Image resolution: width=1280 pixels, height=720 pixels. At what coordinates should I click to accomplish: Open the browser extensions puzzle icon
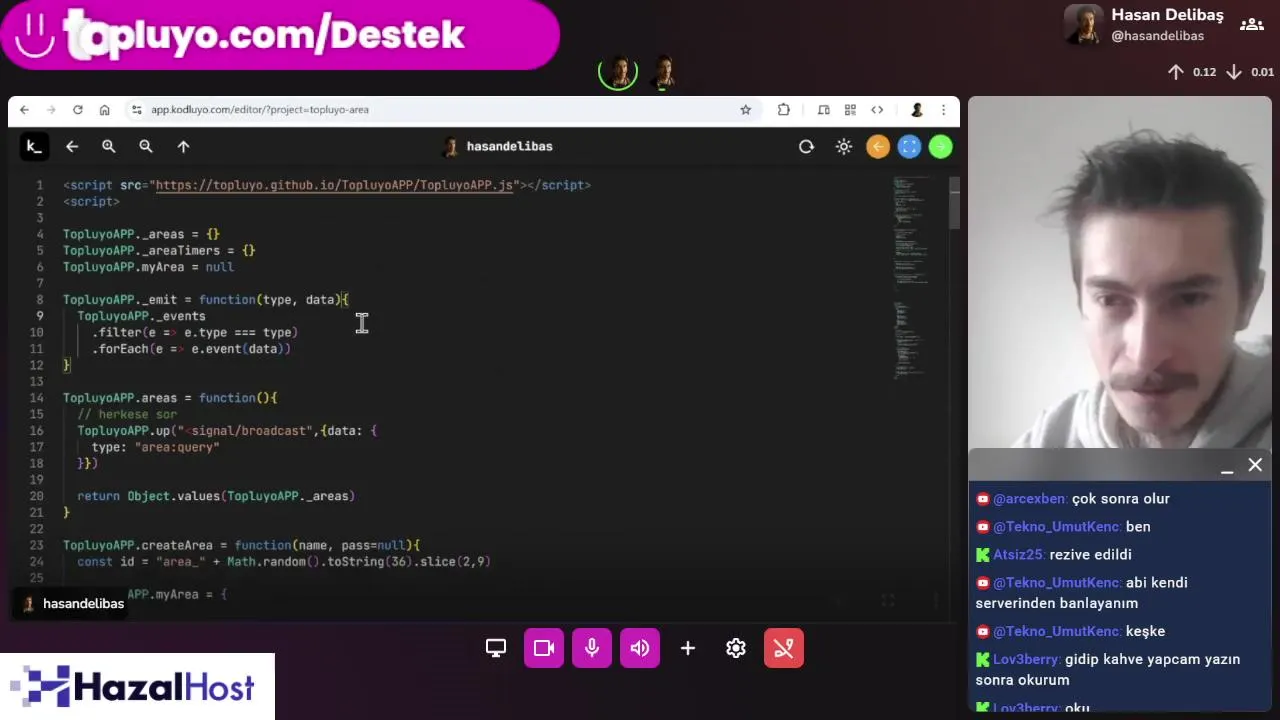pos(783,110)
